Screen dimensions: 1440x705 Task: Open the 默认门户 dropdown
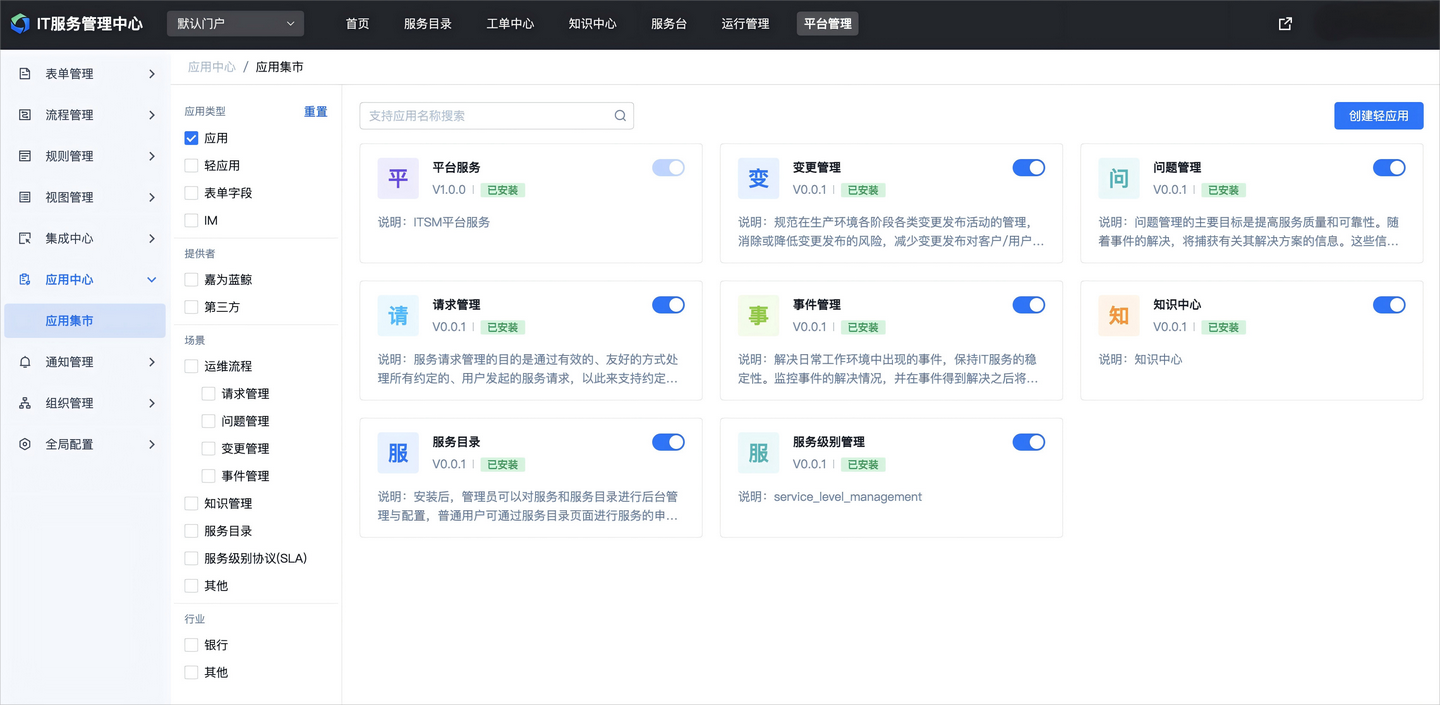click(234, 23)
